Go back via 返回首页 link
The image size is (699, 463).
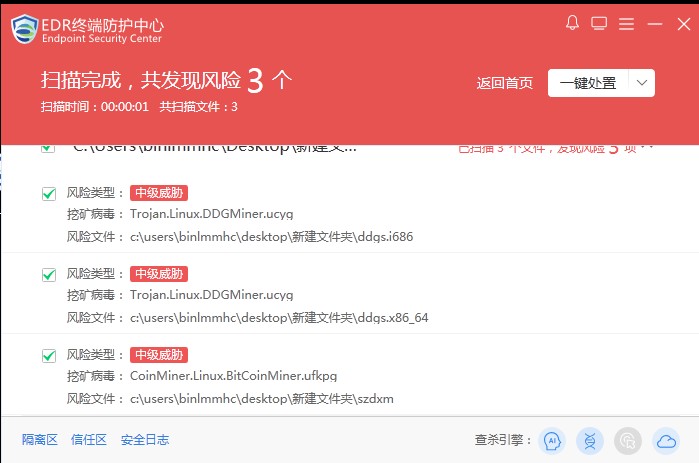coord(505,83)
